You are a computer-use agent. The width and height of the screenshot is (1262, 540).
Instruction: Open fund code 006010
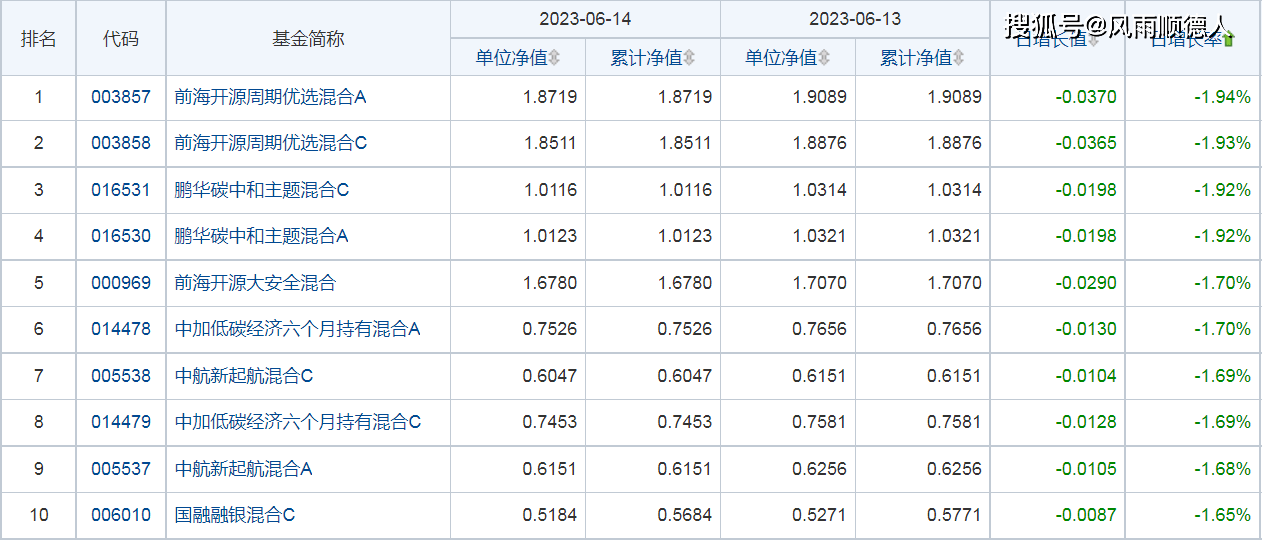(x=121, y=515)
